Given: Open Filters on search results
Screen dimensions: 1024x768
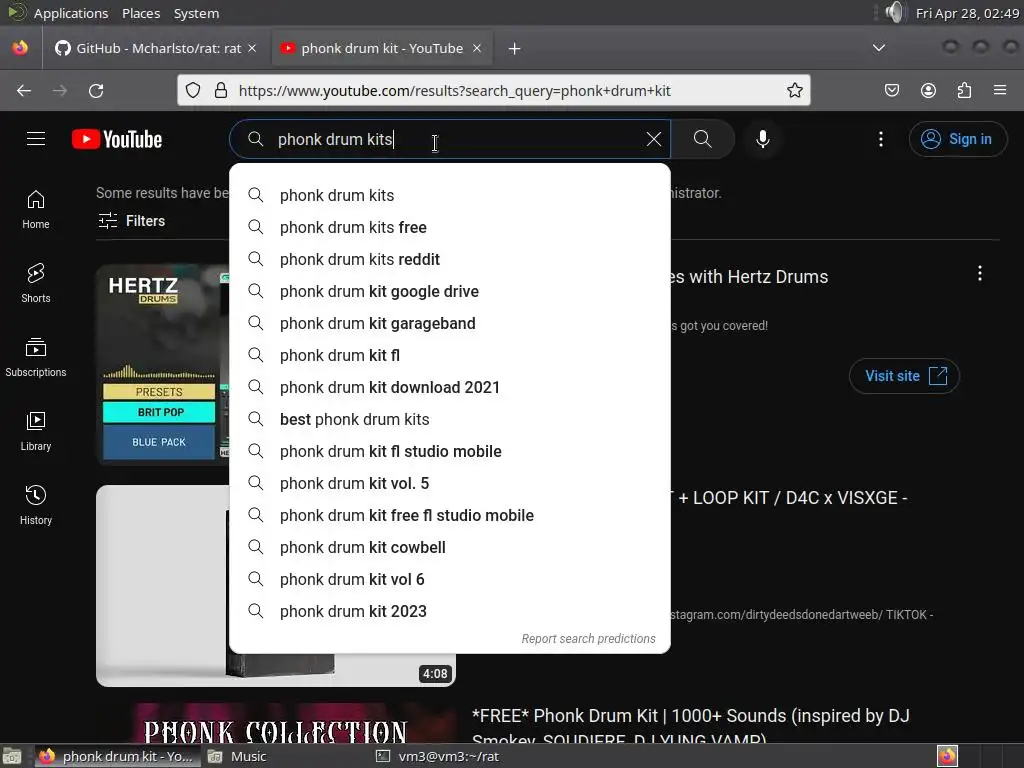Looking at the screenshot, I should pyautogui.click(x=132, y=221).
